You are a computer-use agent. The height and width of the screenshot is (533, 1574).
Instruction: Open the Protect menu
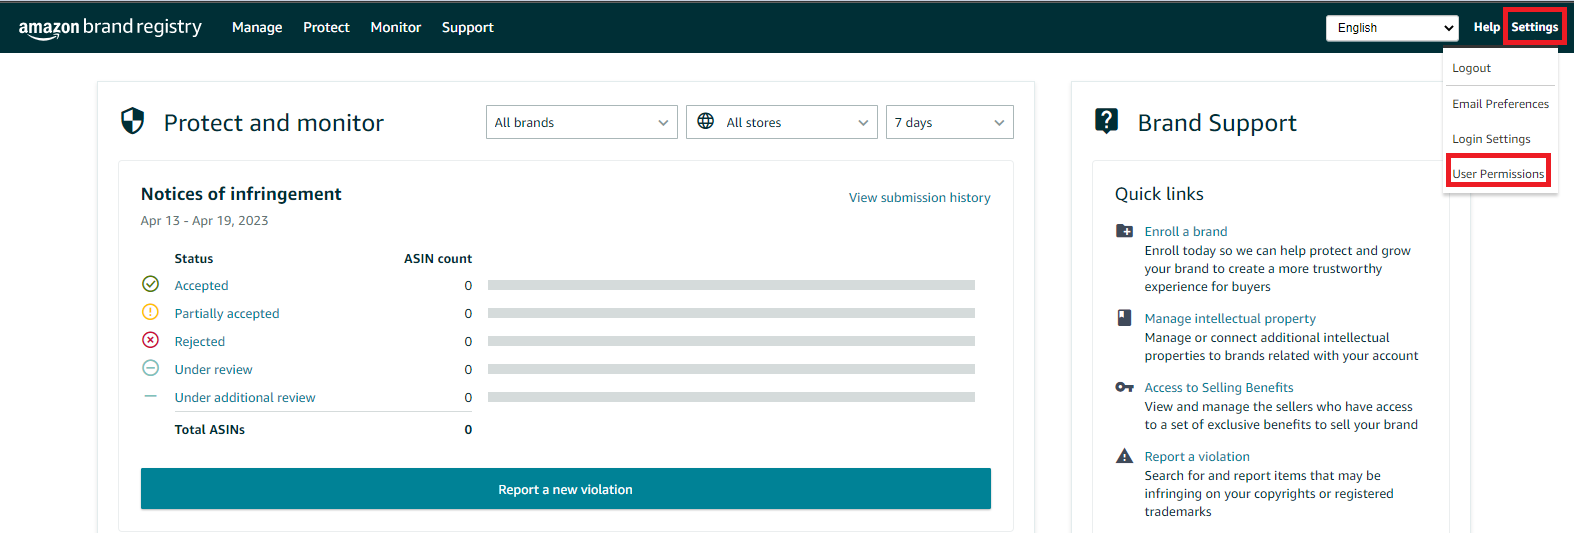tap(326, 28)
